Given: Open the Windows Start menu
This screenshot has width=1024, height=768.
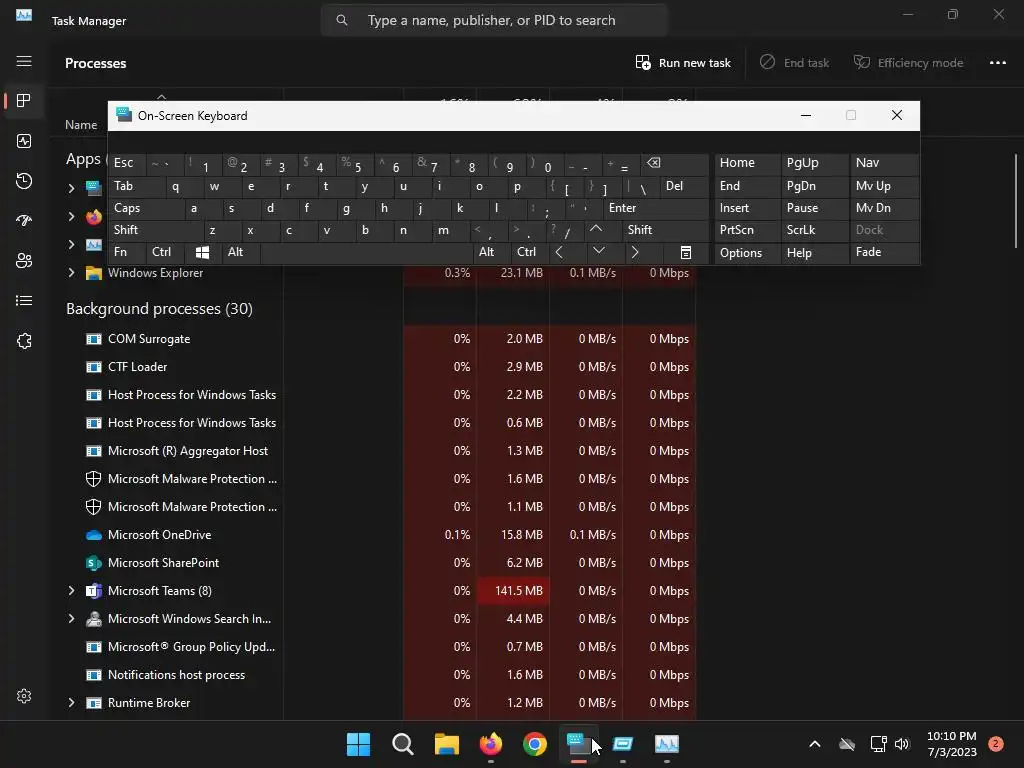Looking at the screenshot, I should coord(358,744).
